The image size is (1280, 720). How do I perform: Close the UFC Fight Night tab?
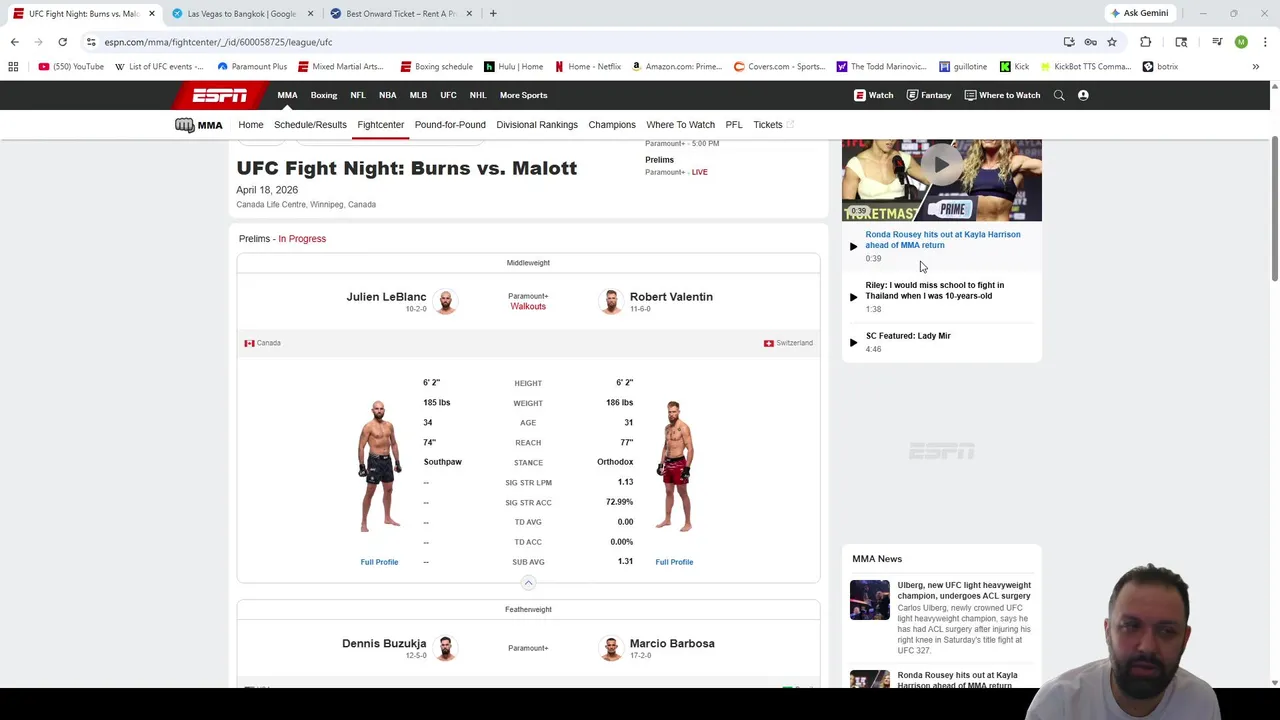(152, 13)
